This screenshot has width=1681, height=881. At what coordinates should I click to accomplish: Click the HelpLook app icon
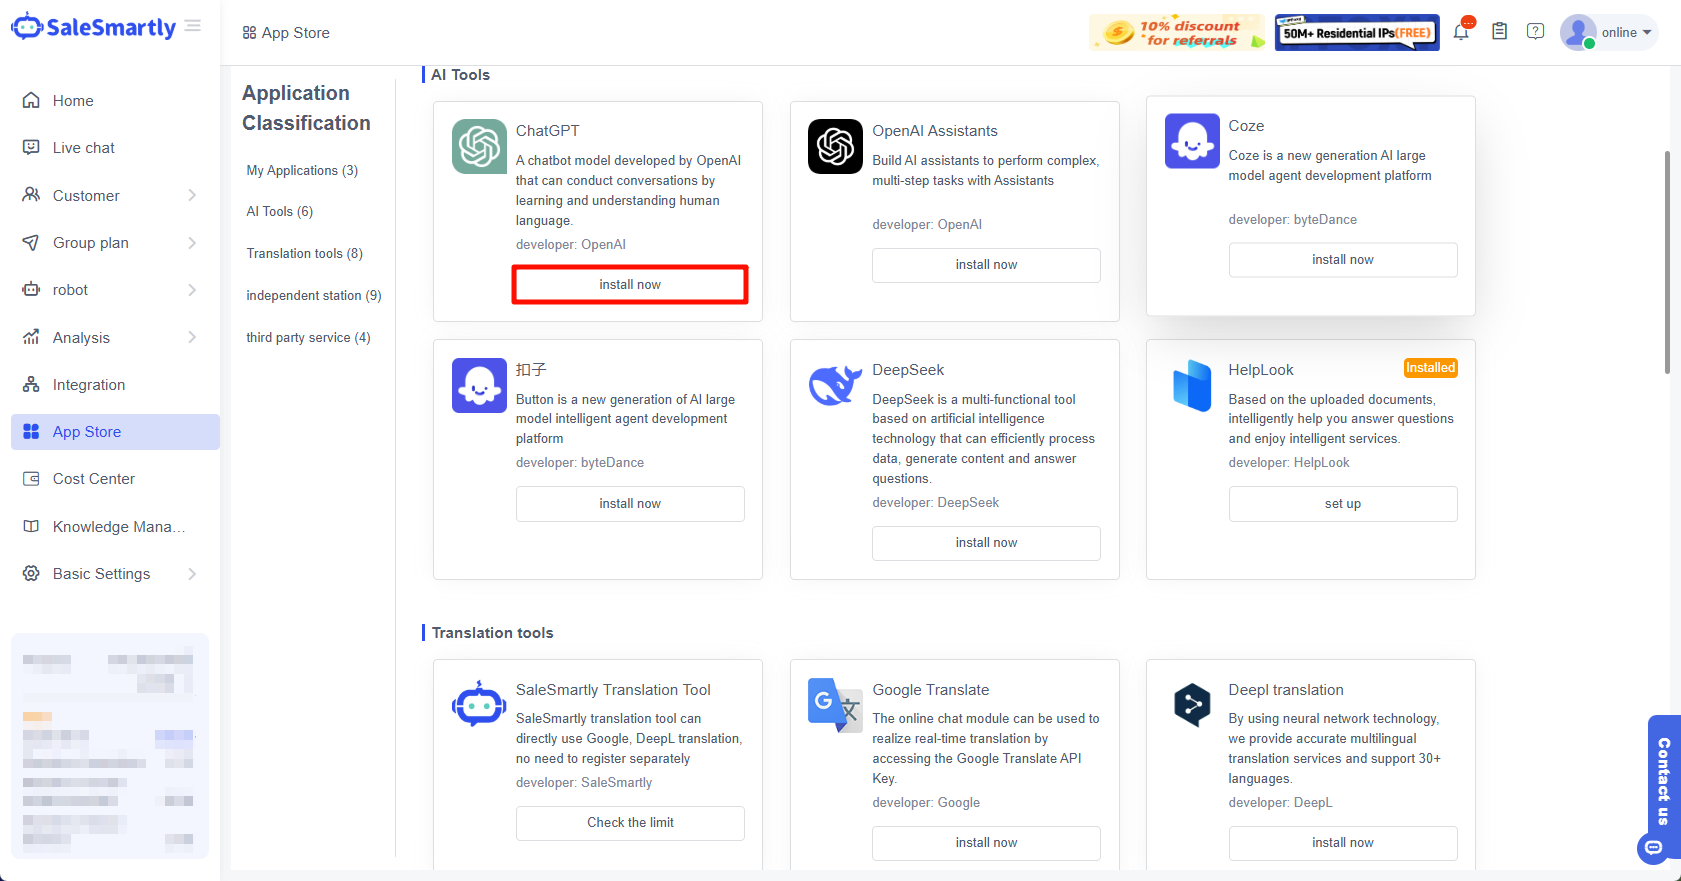click(x=1192, y=385)
